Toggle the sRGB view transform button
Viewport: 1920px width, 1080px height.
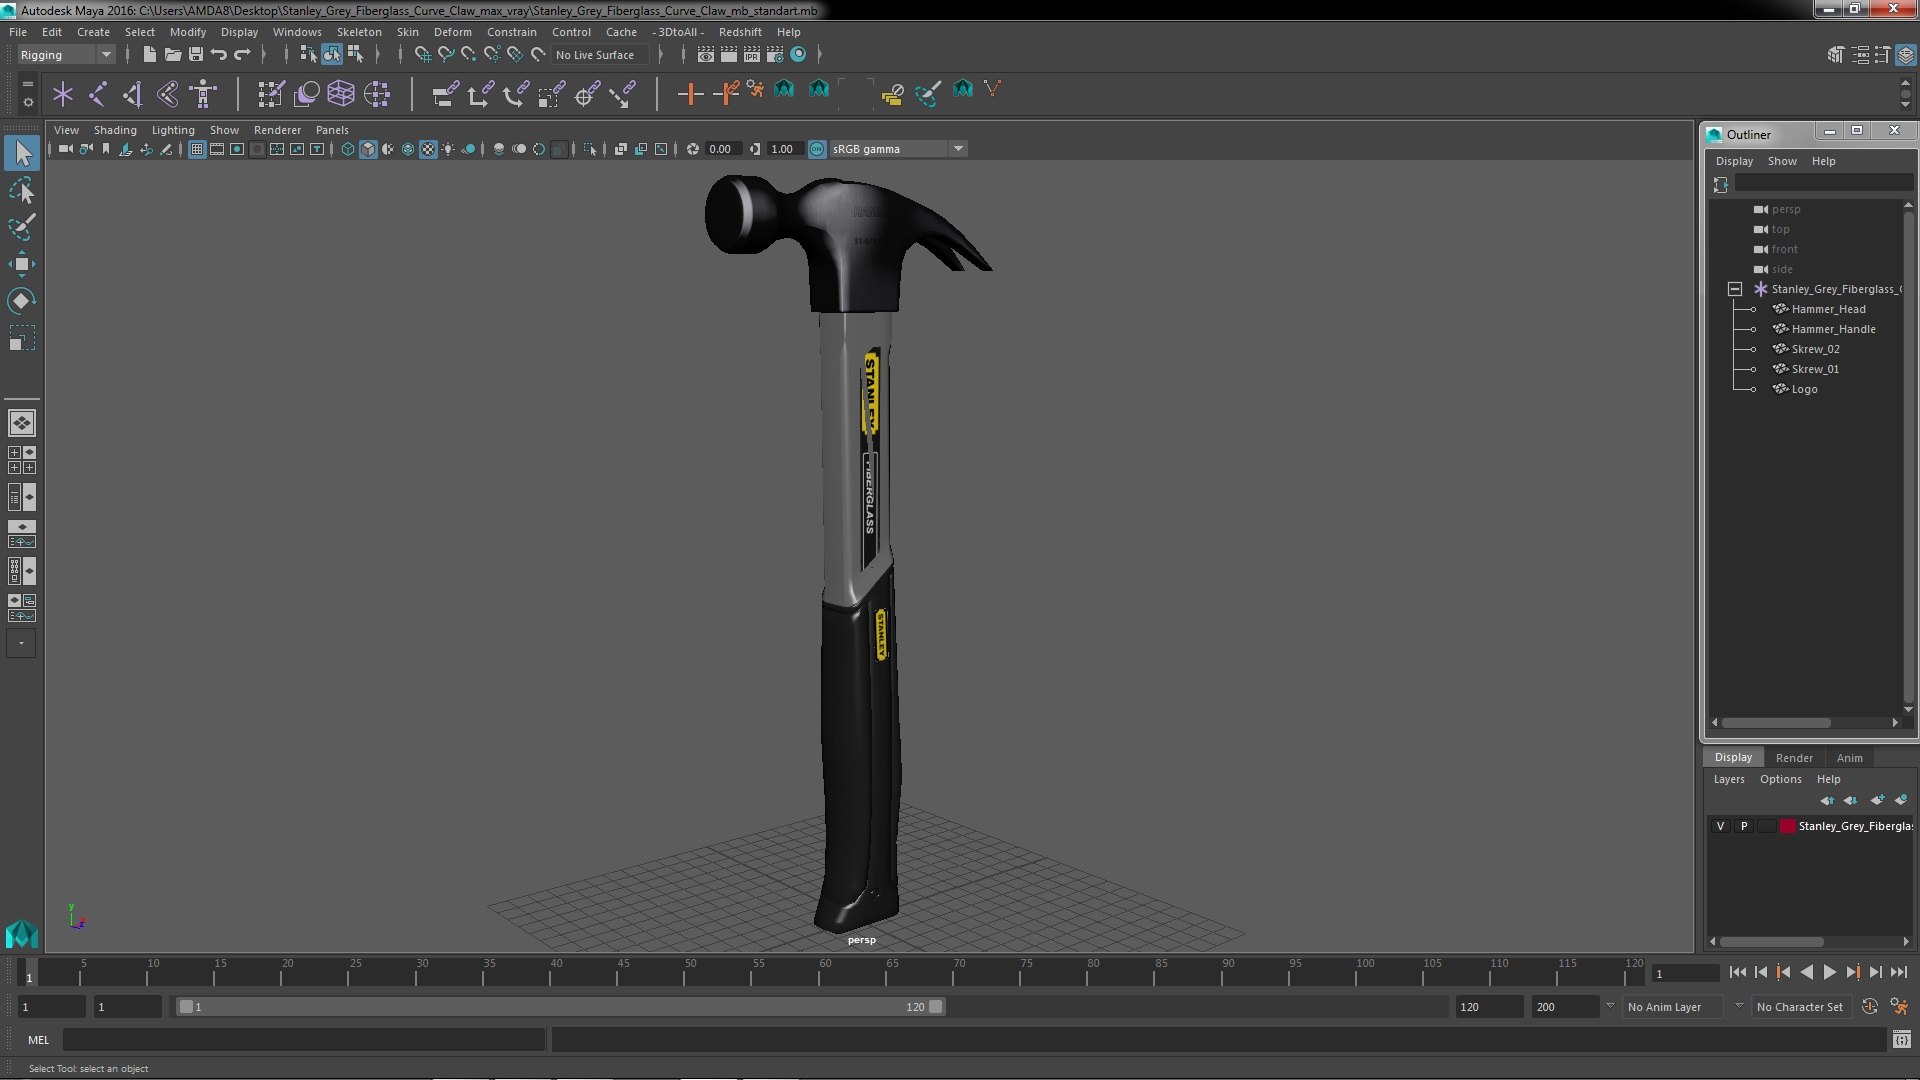point(817,149)
